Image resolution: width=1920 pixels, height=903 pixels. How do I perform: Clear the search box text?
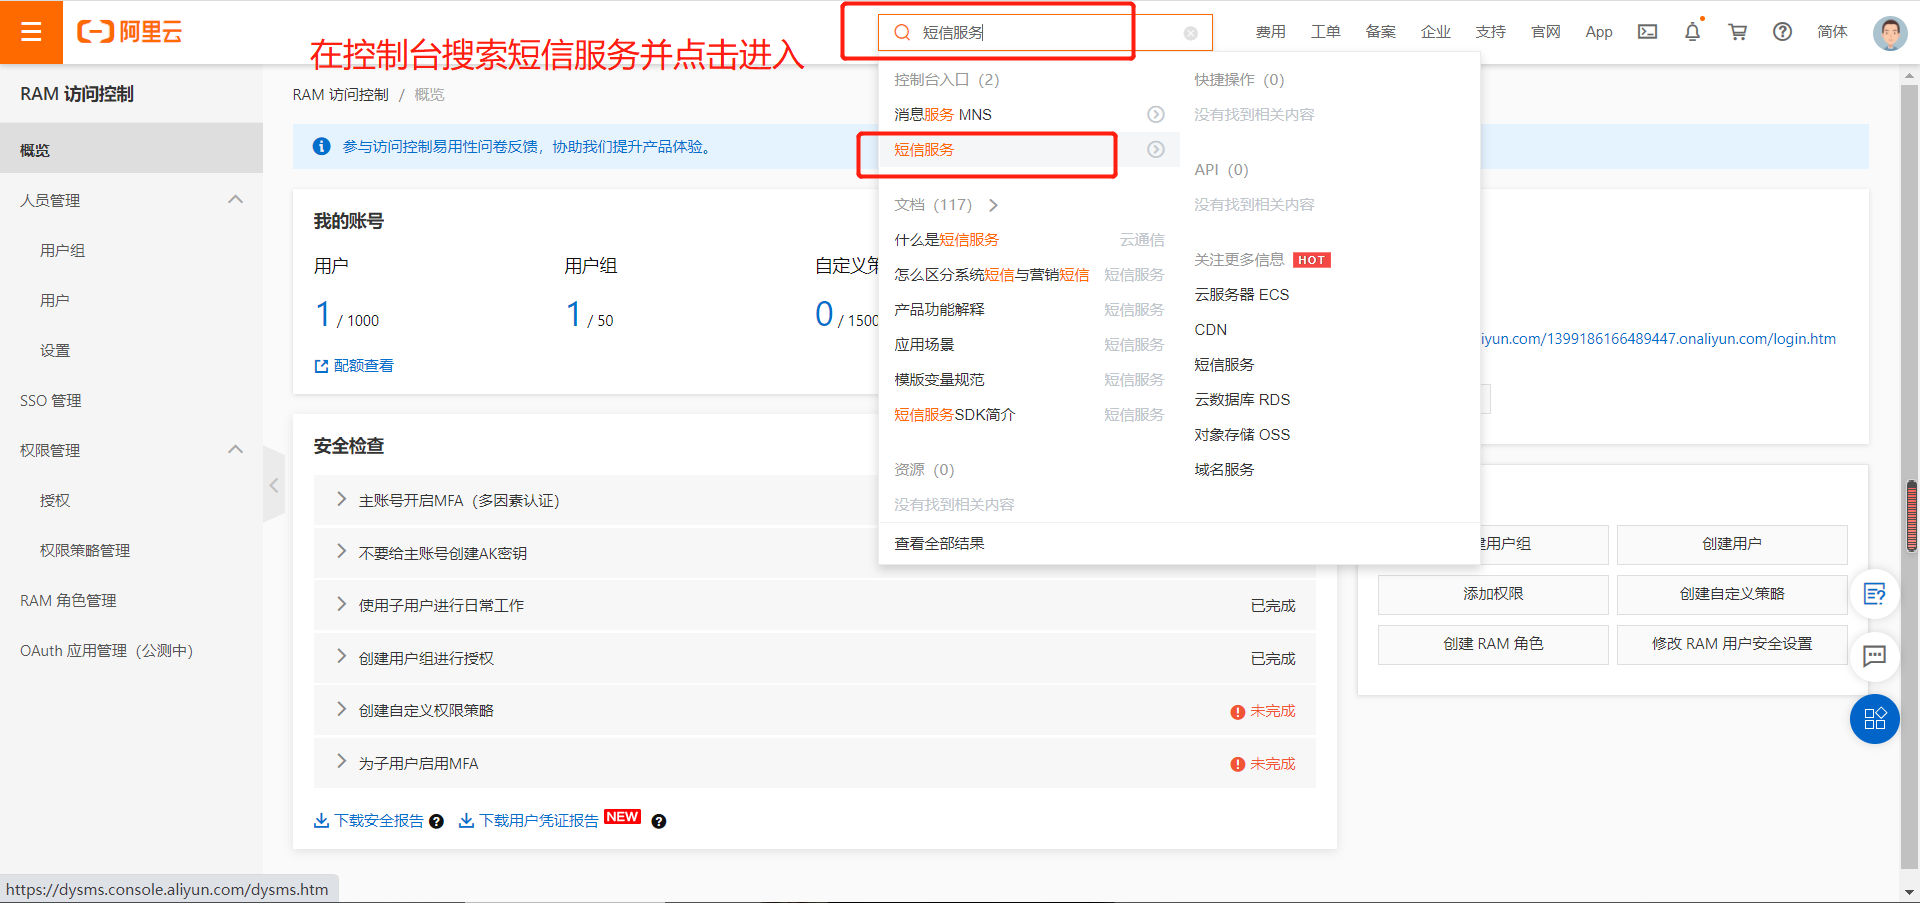click(1190, 33)
